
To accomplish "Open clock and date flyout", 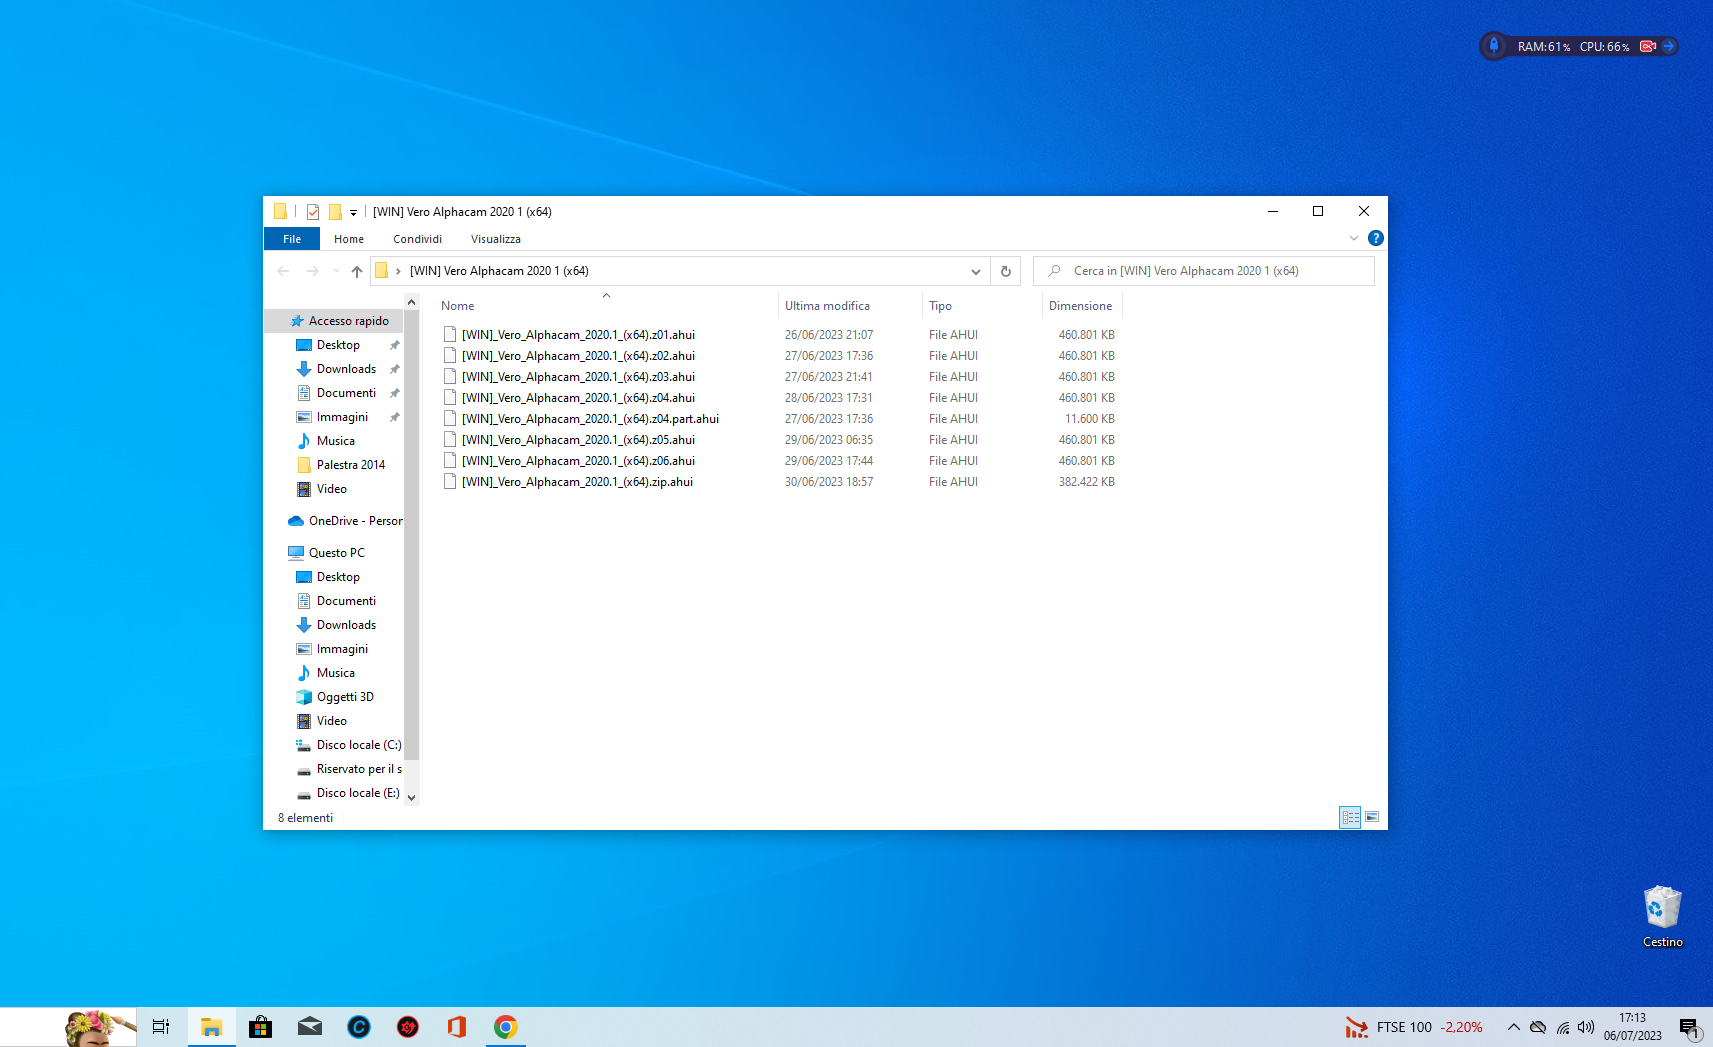I will click(1633, 1027).
